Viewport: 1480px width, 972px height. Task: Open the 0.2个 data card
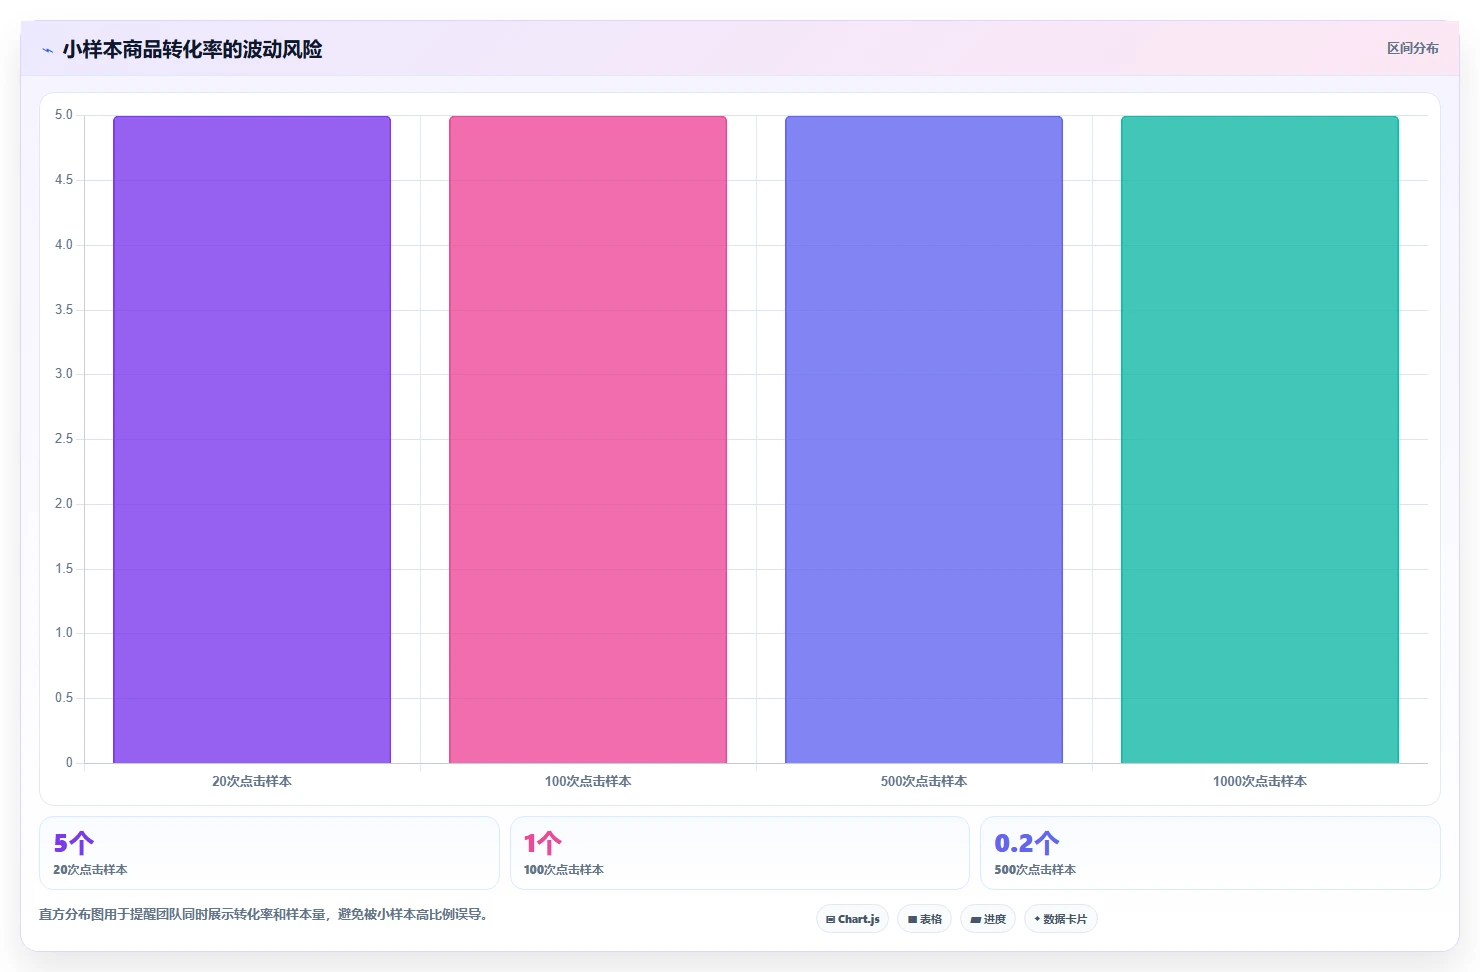click(1210, 853)
